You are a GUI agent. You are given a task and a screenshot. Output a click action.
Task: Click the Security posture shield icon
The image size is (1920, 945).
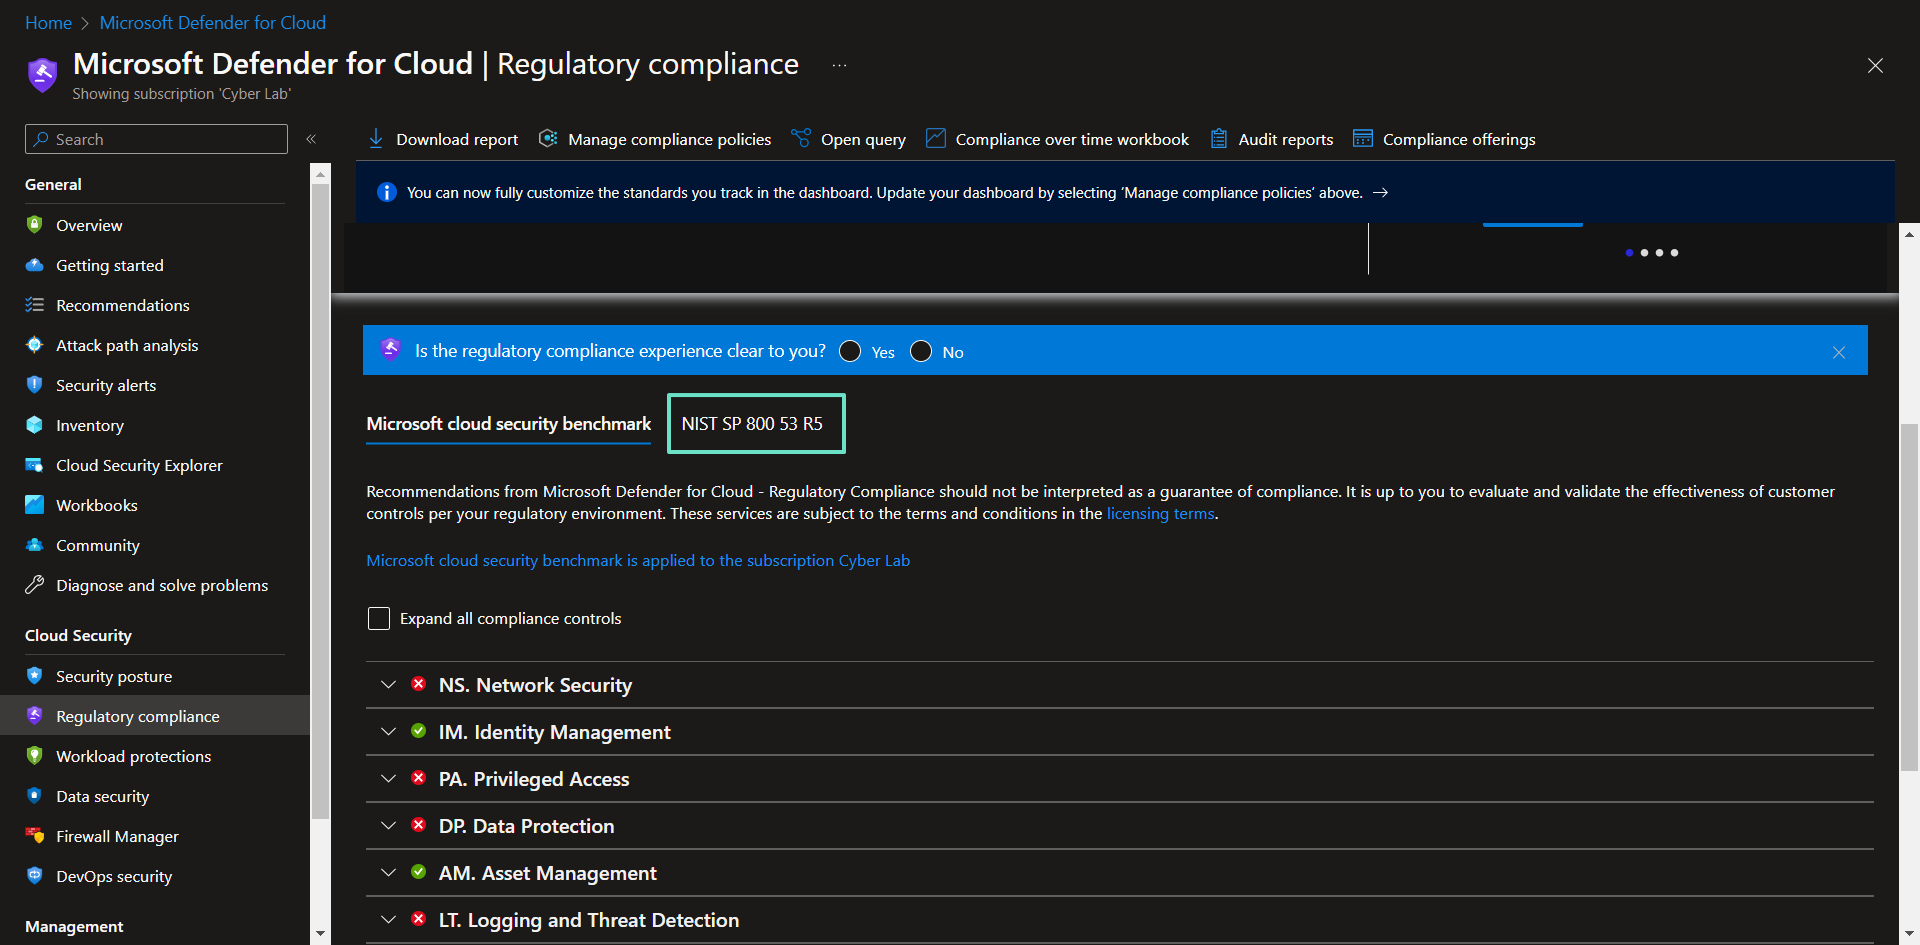[x=35, y=676]
